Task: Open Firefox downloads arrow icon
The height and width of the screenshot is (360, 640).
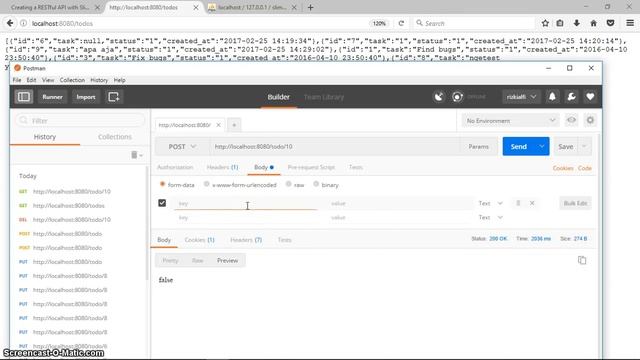Action: (x=576, y=23)
